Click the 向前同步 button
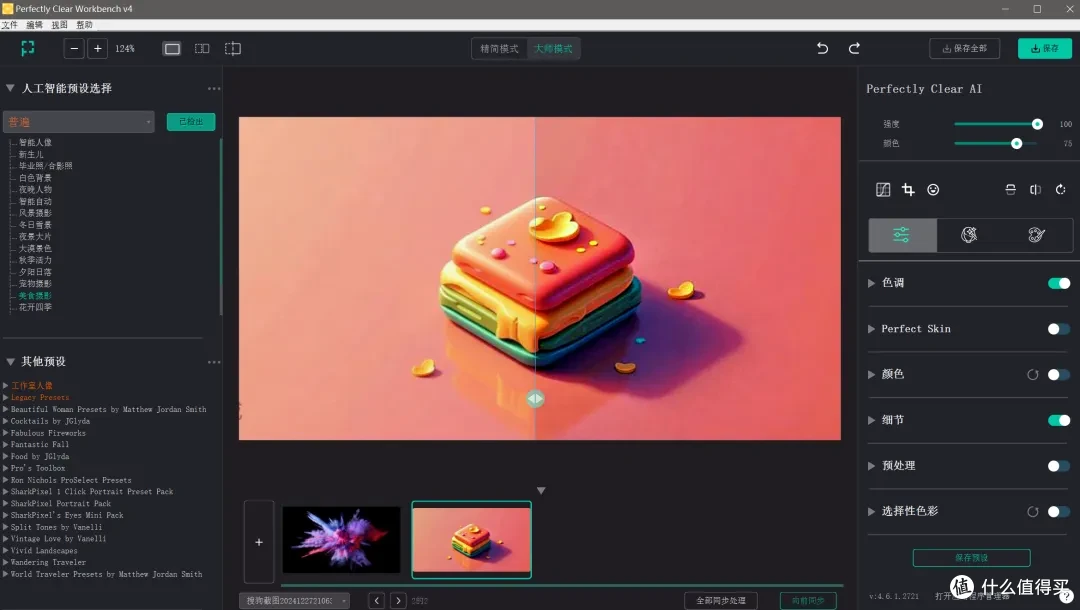Image resolution: width=1080 pixels, height=610 pixels. coord(808,600)
